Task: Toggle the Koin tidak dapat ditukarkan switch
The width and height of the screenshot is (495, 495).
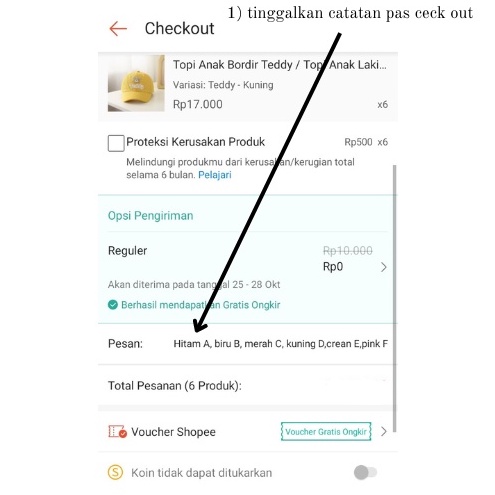Action: tap(365, 472)
